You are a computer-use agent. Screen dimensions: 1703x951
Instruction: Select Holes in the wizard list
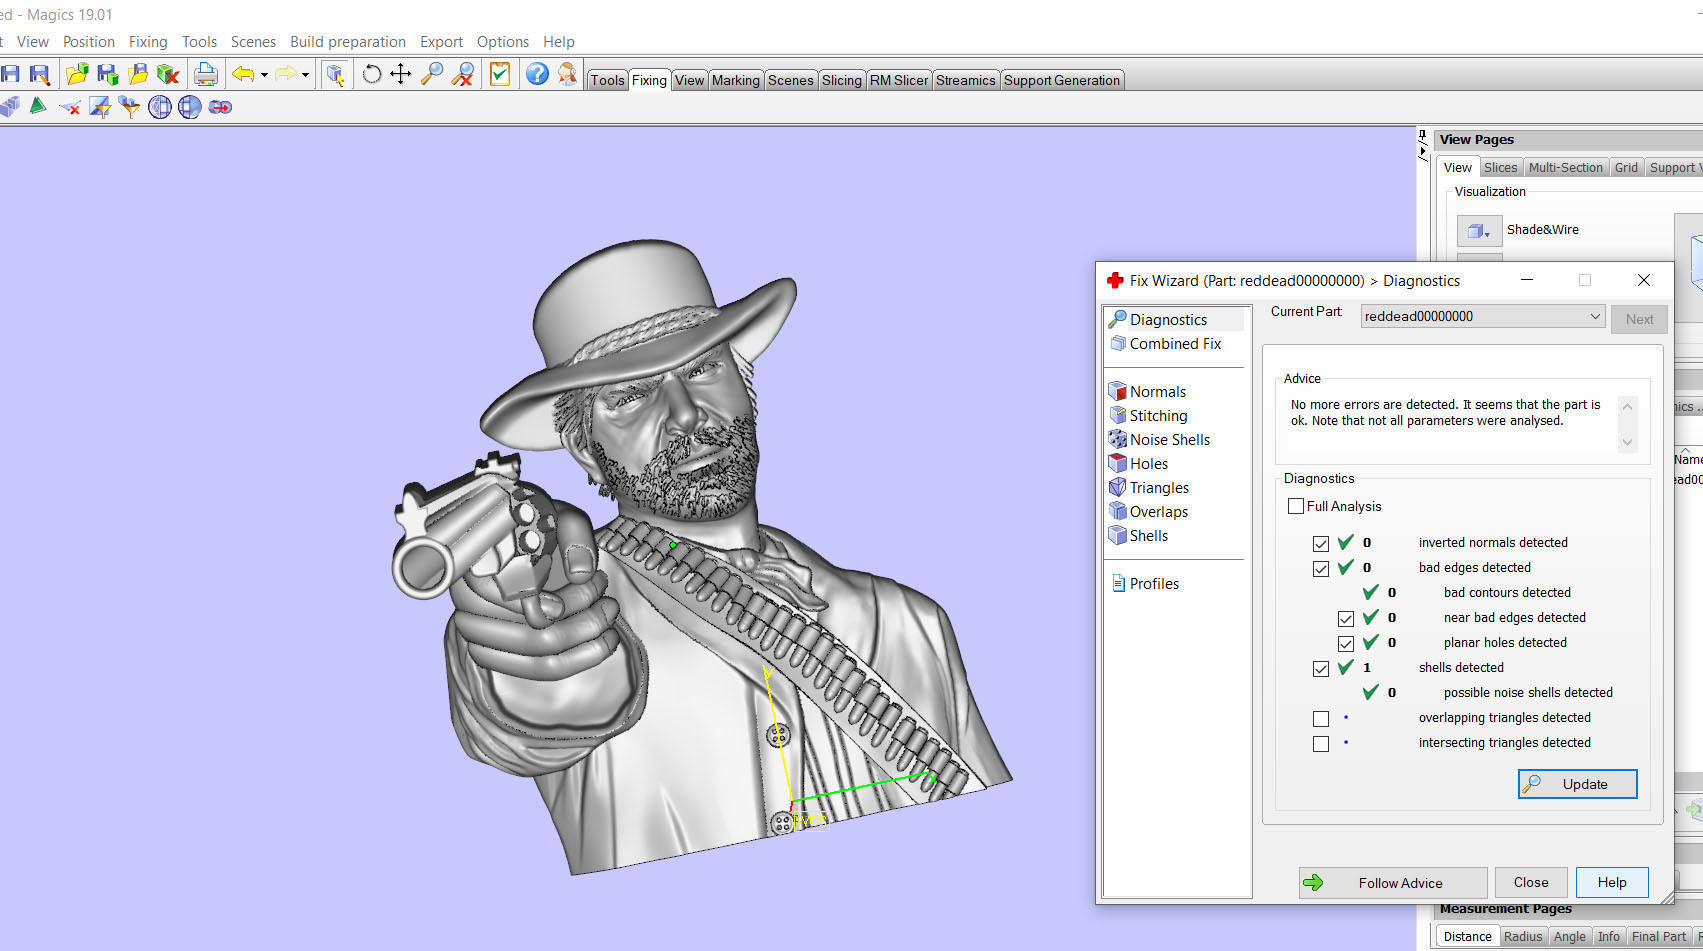(1149, 463)
